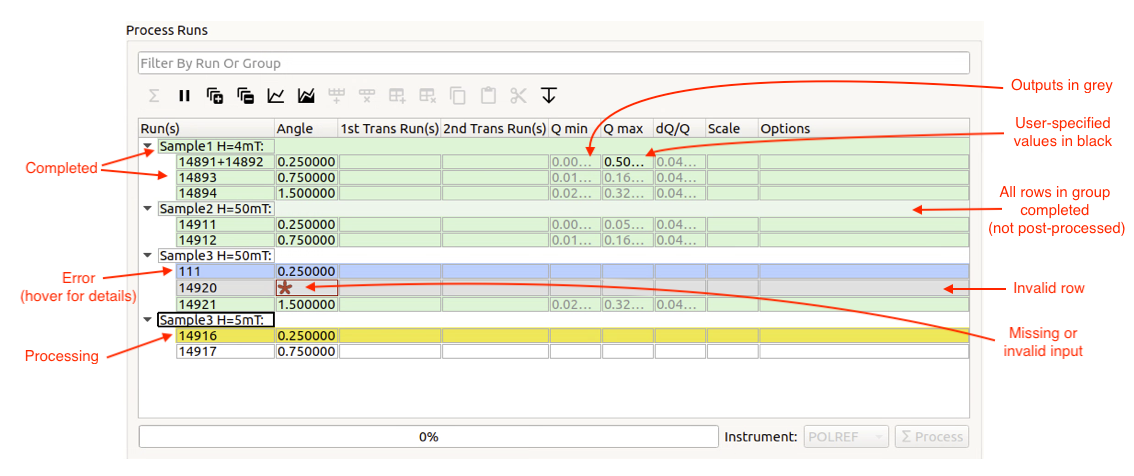
Task: Click the Cut scissors icon in toolbar
Action: pos(518,96)
